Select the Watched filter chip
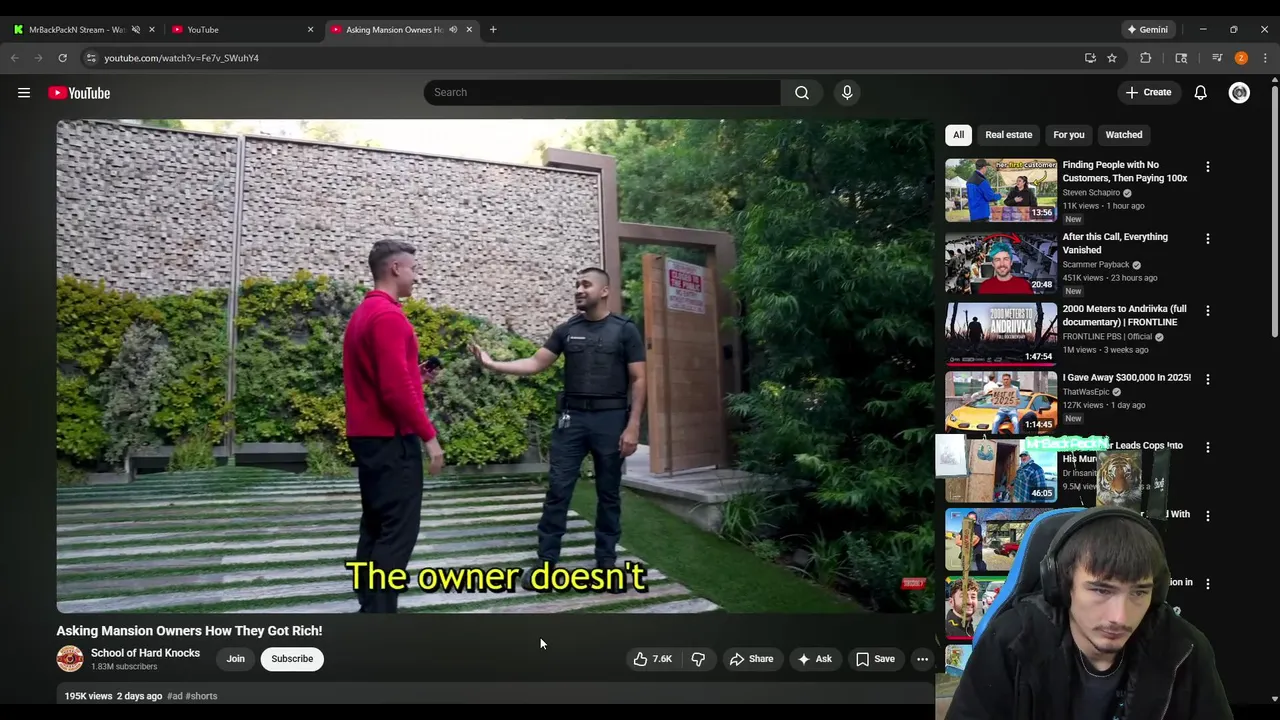The height and width of the screenshot is (720, 1280). [1123, 135]
